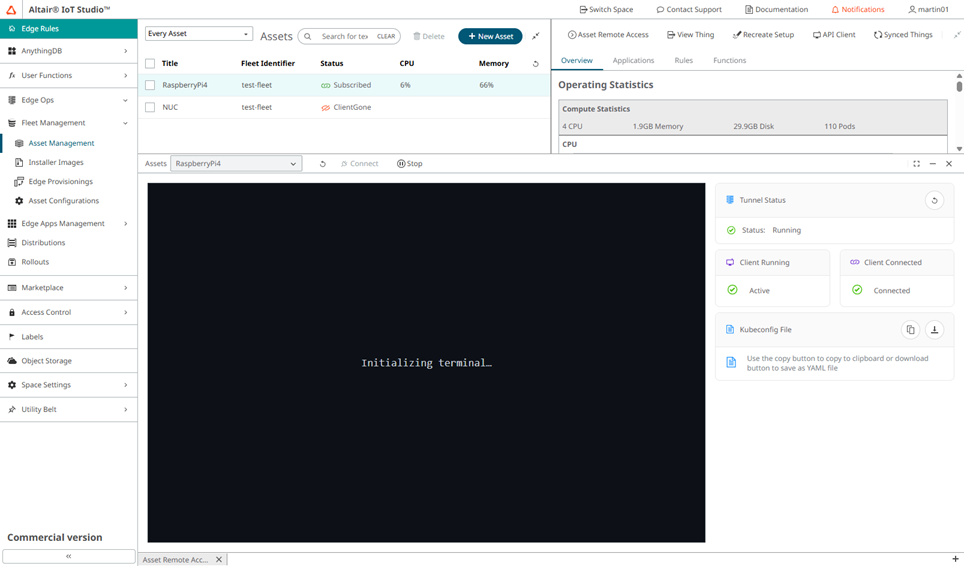Switch to the Applications tab
Image resolution: width=964 pixels, height=566 pixels.
click(633, 61)
